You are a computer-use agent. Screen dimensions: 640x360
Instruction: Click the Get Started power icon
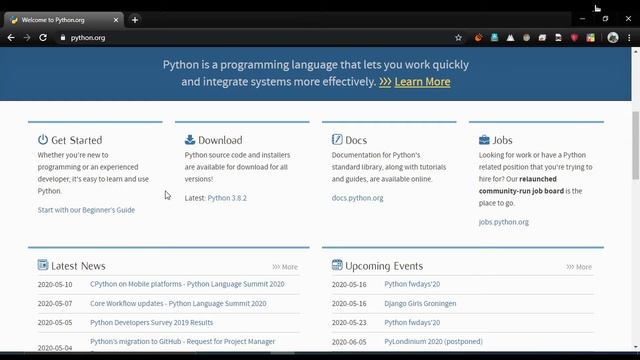[43, 140]
